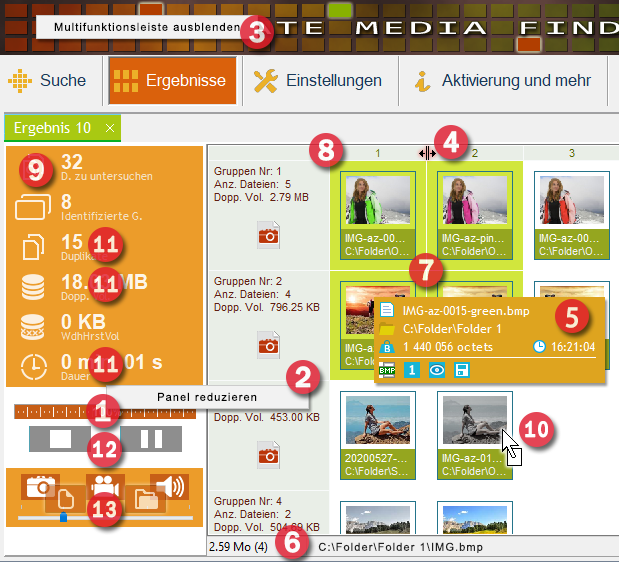Click the BMP format icon in tooltip
This screenshot has height=562, width=619.
click(x=388, y=370)
